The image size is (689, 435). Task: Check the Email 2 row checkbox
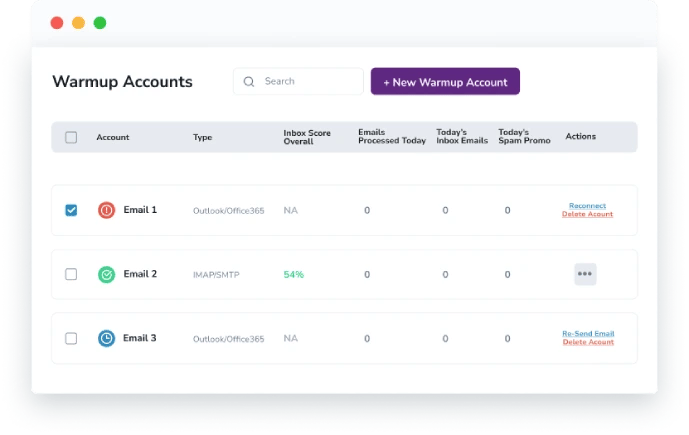[x=71, y=274]
